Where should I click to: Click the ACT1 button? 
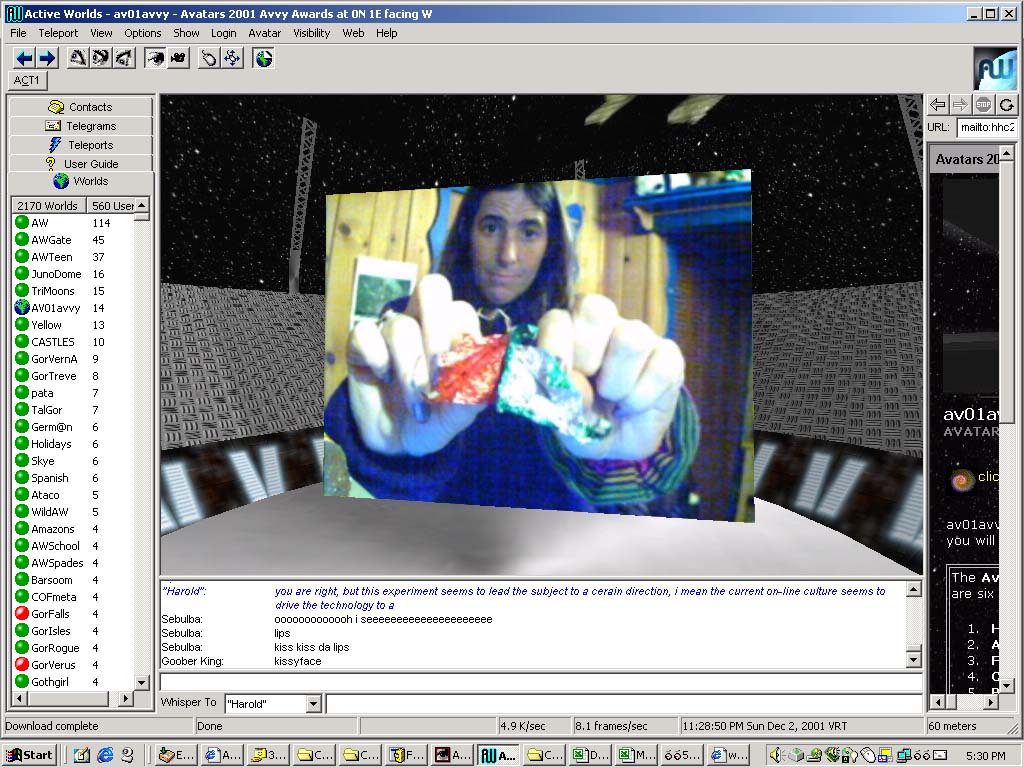pos(27,80)
